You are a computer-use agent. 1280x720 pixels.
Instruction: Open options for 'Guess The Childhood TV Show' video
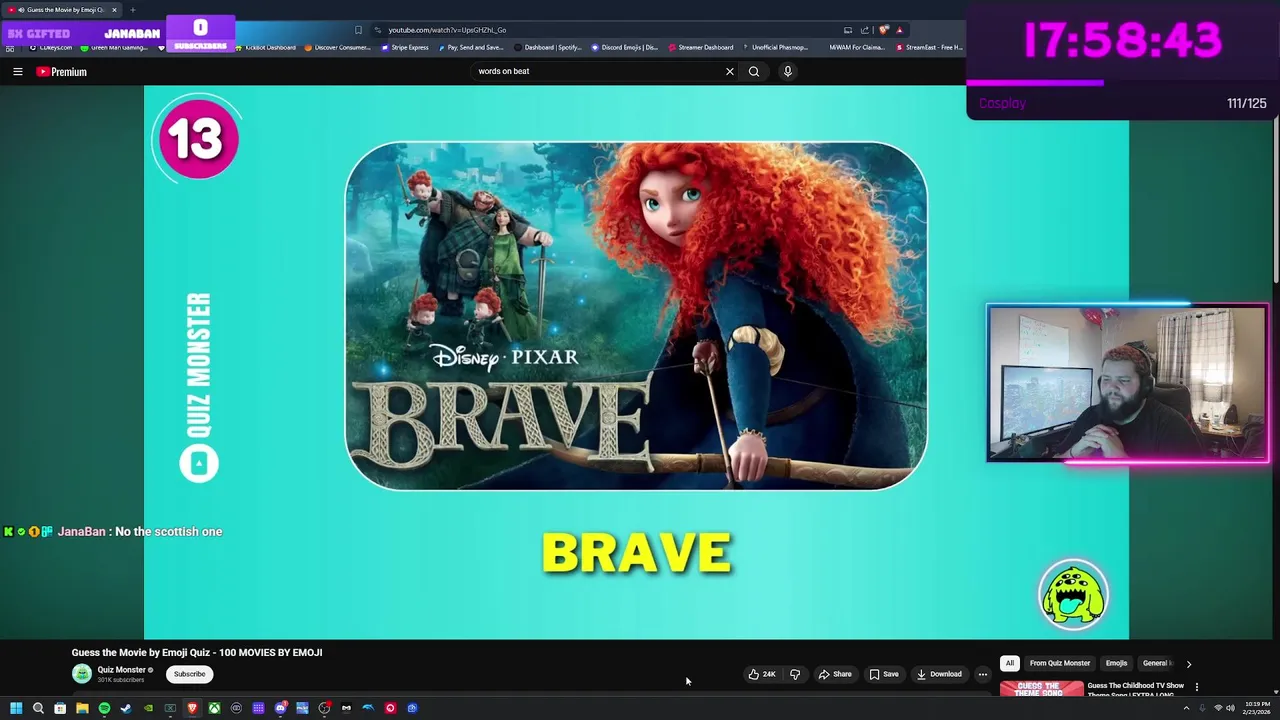(1197, 687)
